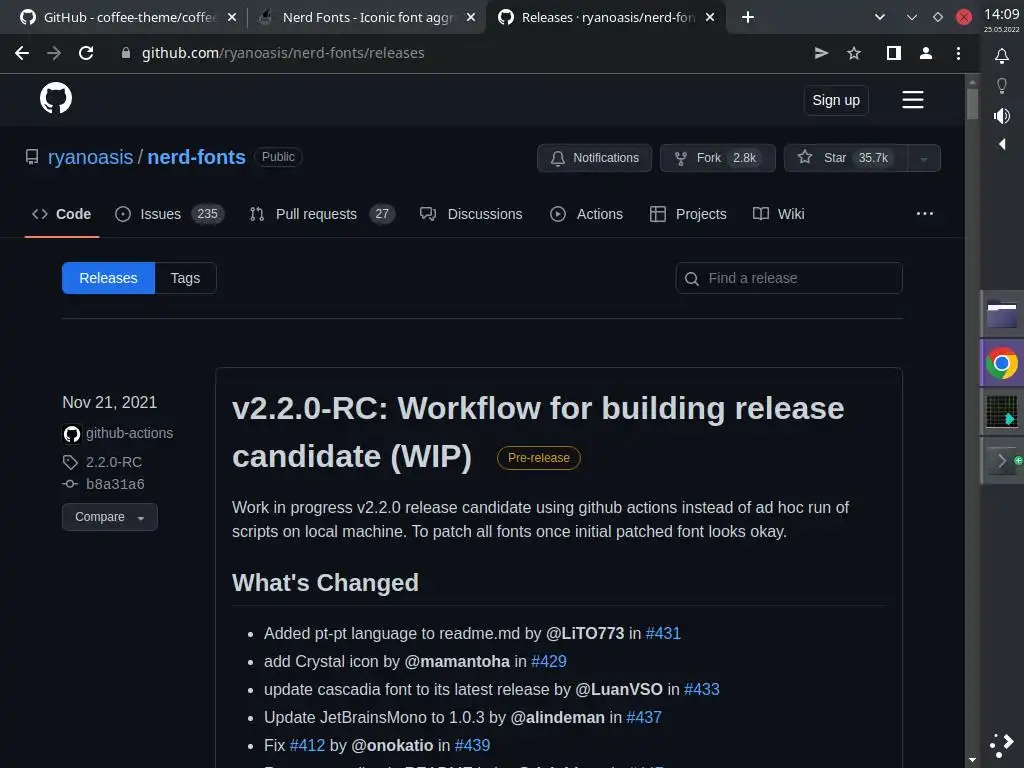Image resolution: width=1024 pixels, height=768 pixels.
Task: Open the nerd-fonts repository link
Action: [x=197, y=157]
